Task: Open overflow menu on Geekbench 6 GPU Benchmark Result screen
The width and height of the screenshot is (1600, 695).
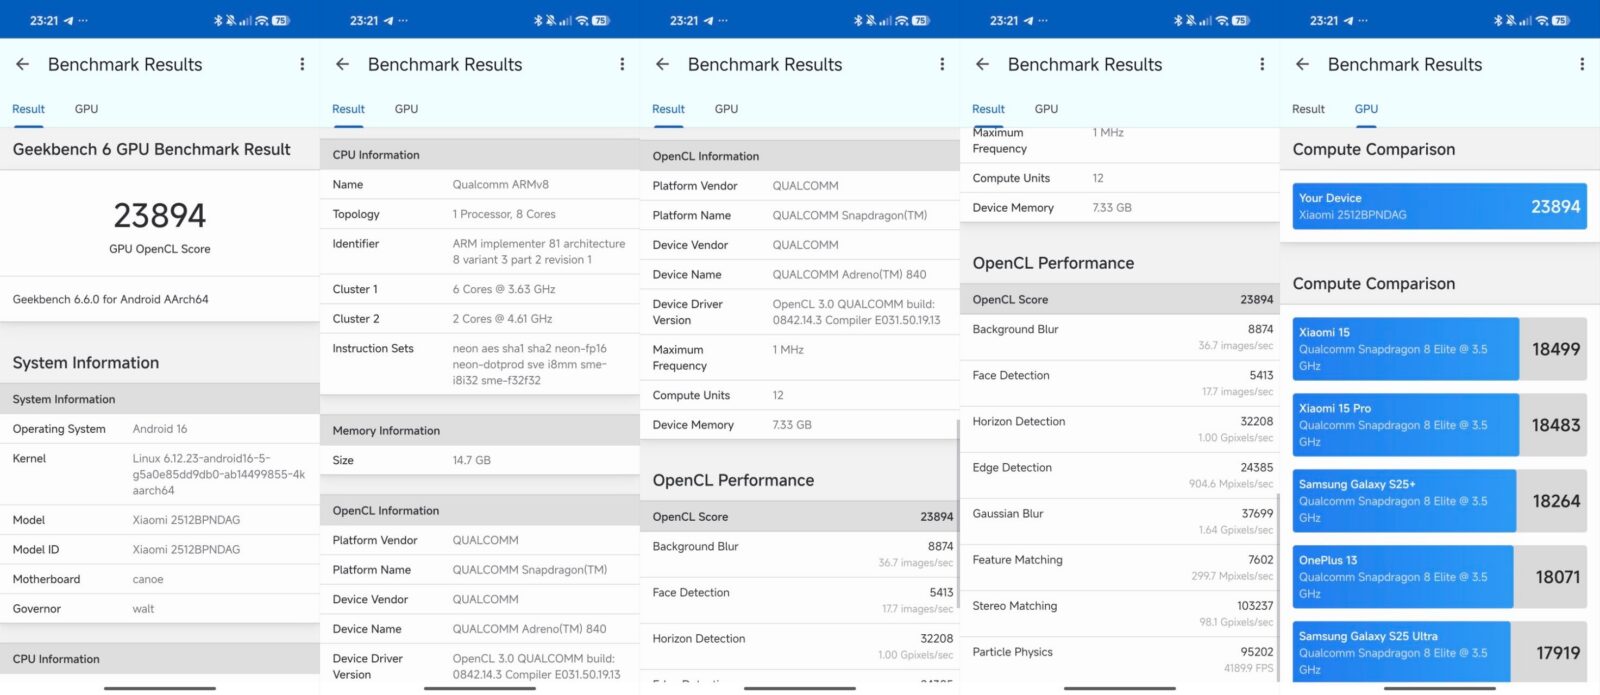Action: click(x=302, y=64)
